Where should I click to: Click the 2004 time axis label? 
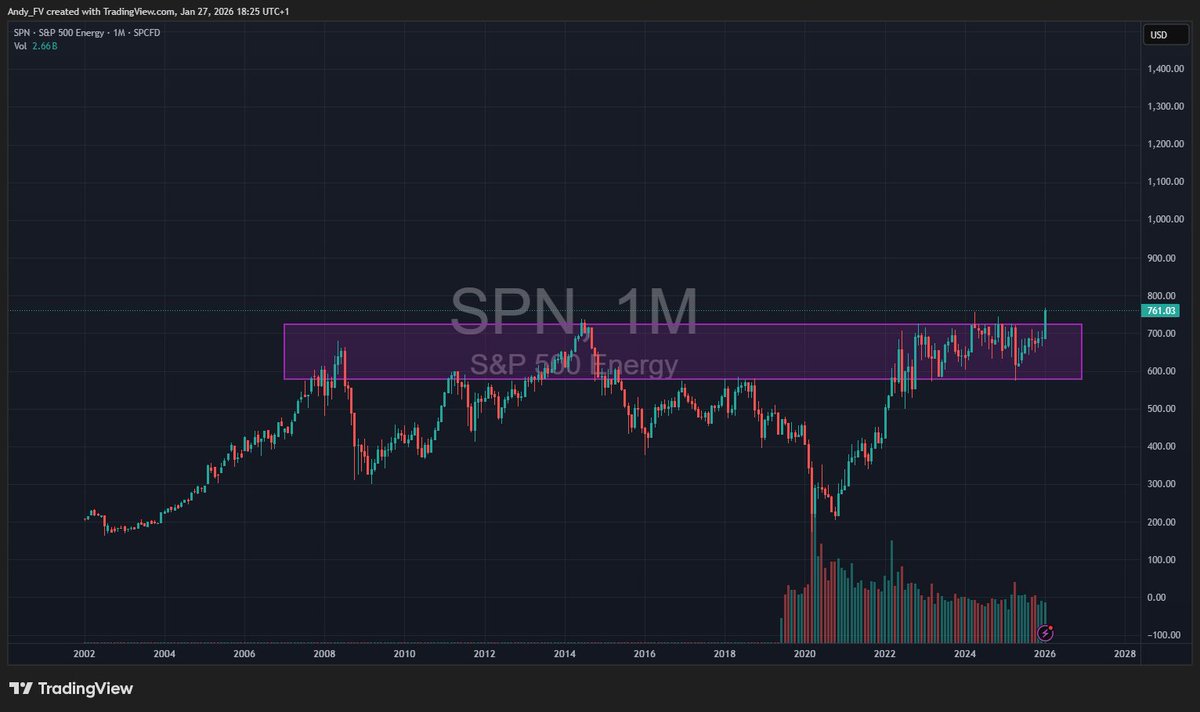point(164,654)
